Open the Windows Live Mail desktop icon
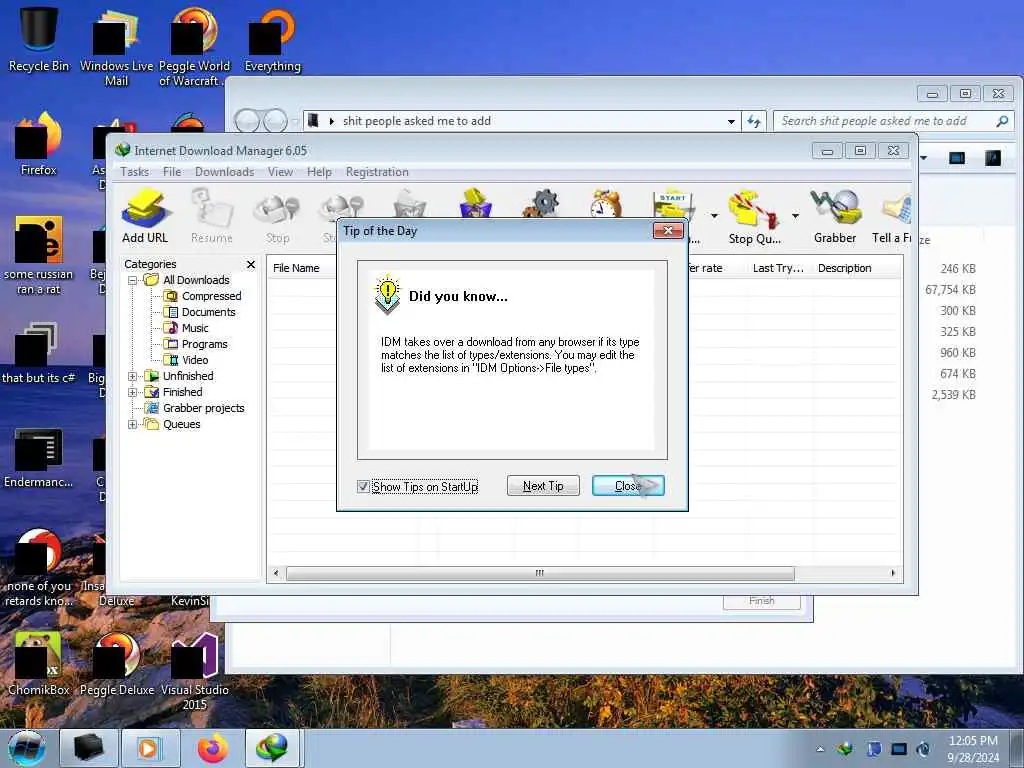 tap(116, 47)
